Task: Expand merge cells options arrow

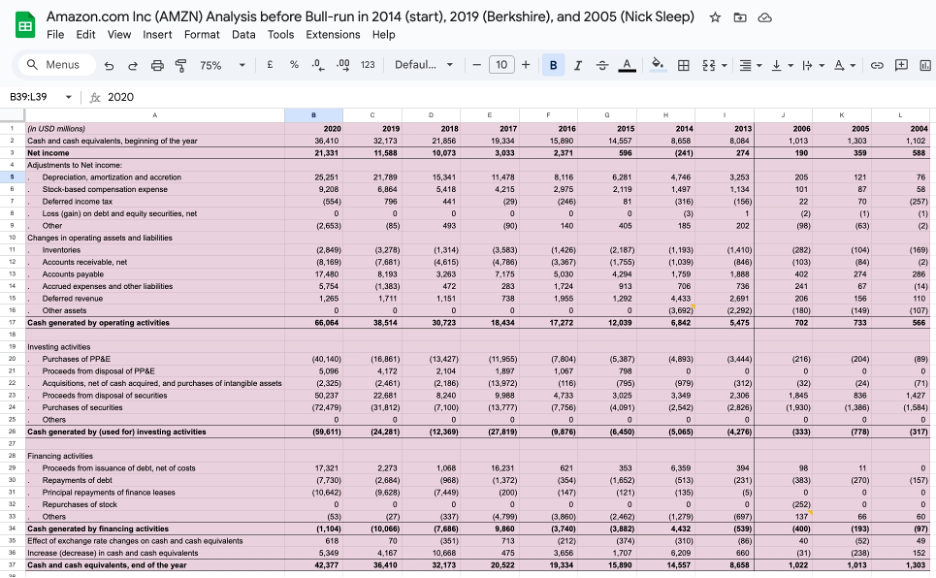Action: click(x=724, y=65)
